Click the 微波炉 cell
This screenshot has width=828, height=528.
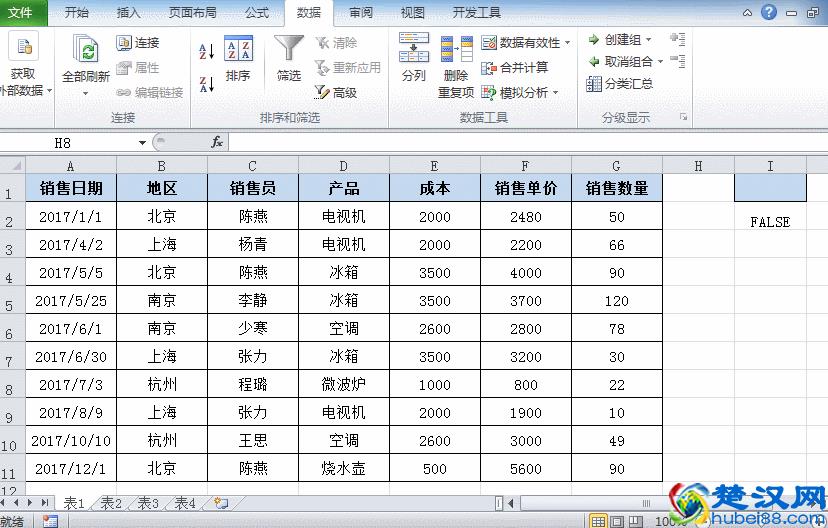coord(344,384)
